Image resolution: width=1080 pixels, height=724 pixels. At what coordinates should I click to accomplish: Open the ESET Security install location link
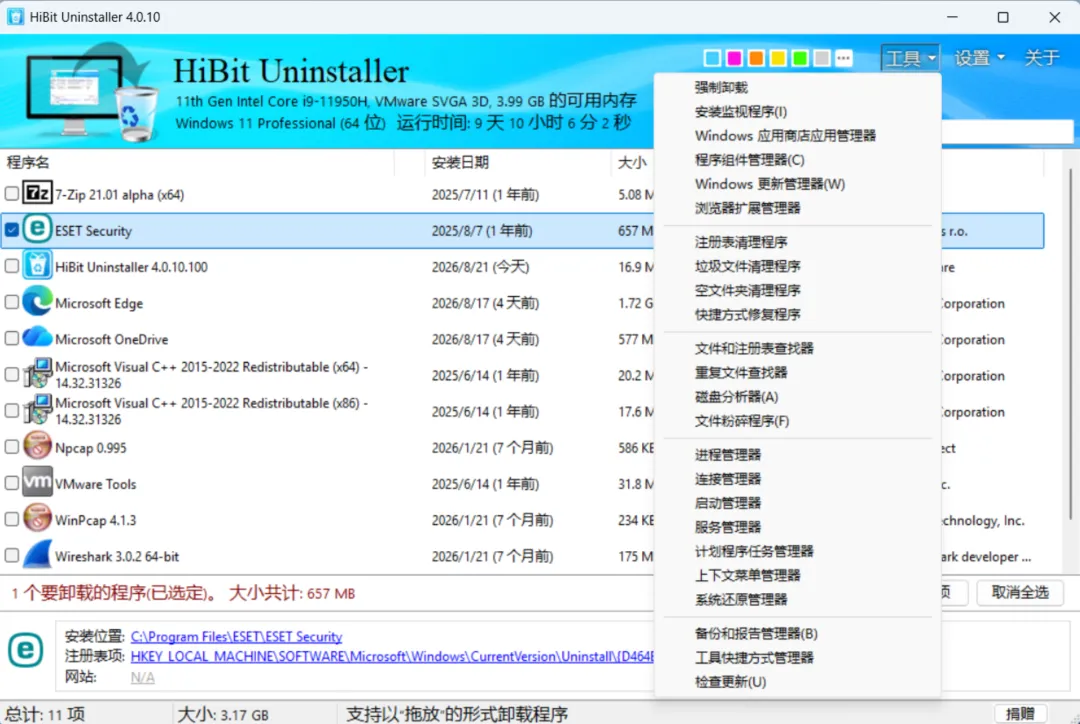coord(236,637)
